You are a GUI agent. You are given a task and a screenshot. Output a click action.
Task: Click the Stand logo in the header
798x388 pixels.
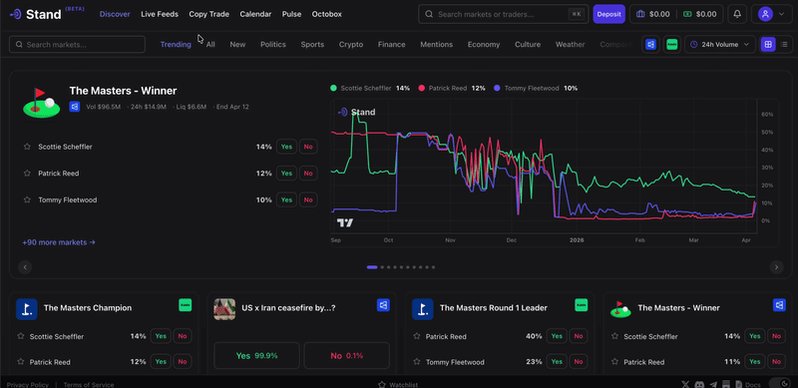(37, 14)
